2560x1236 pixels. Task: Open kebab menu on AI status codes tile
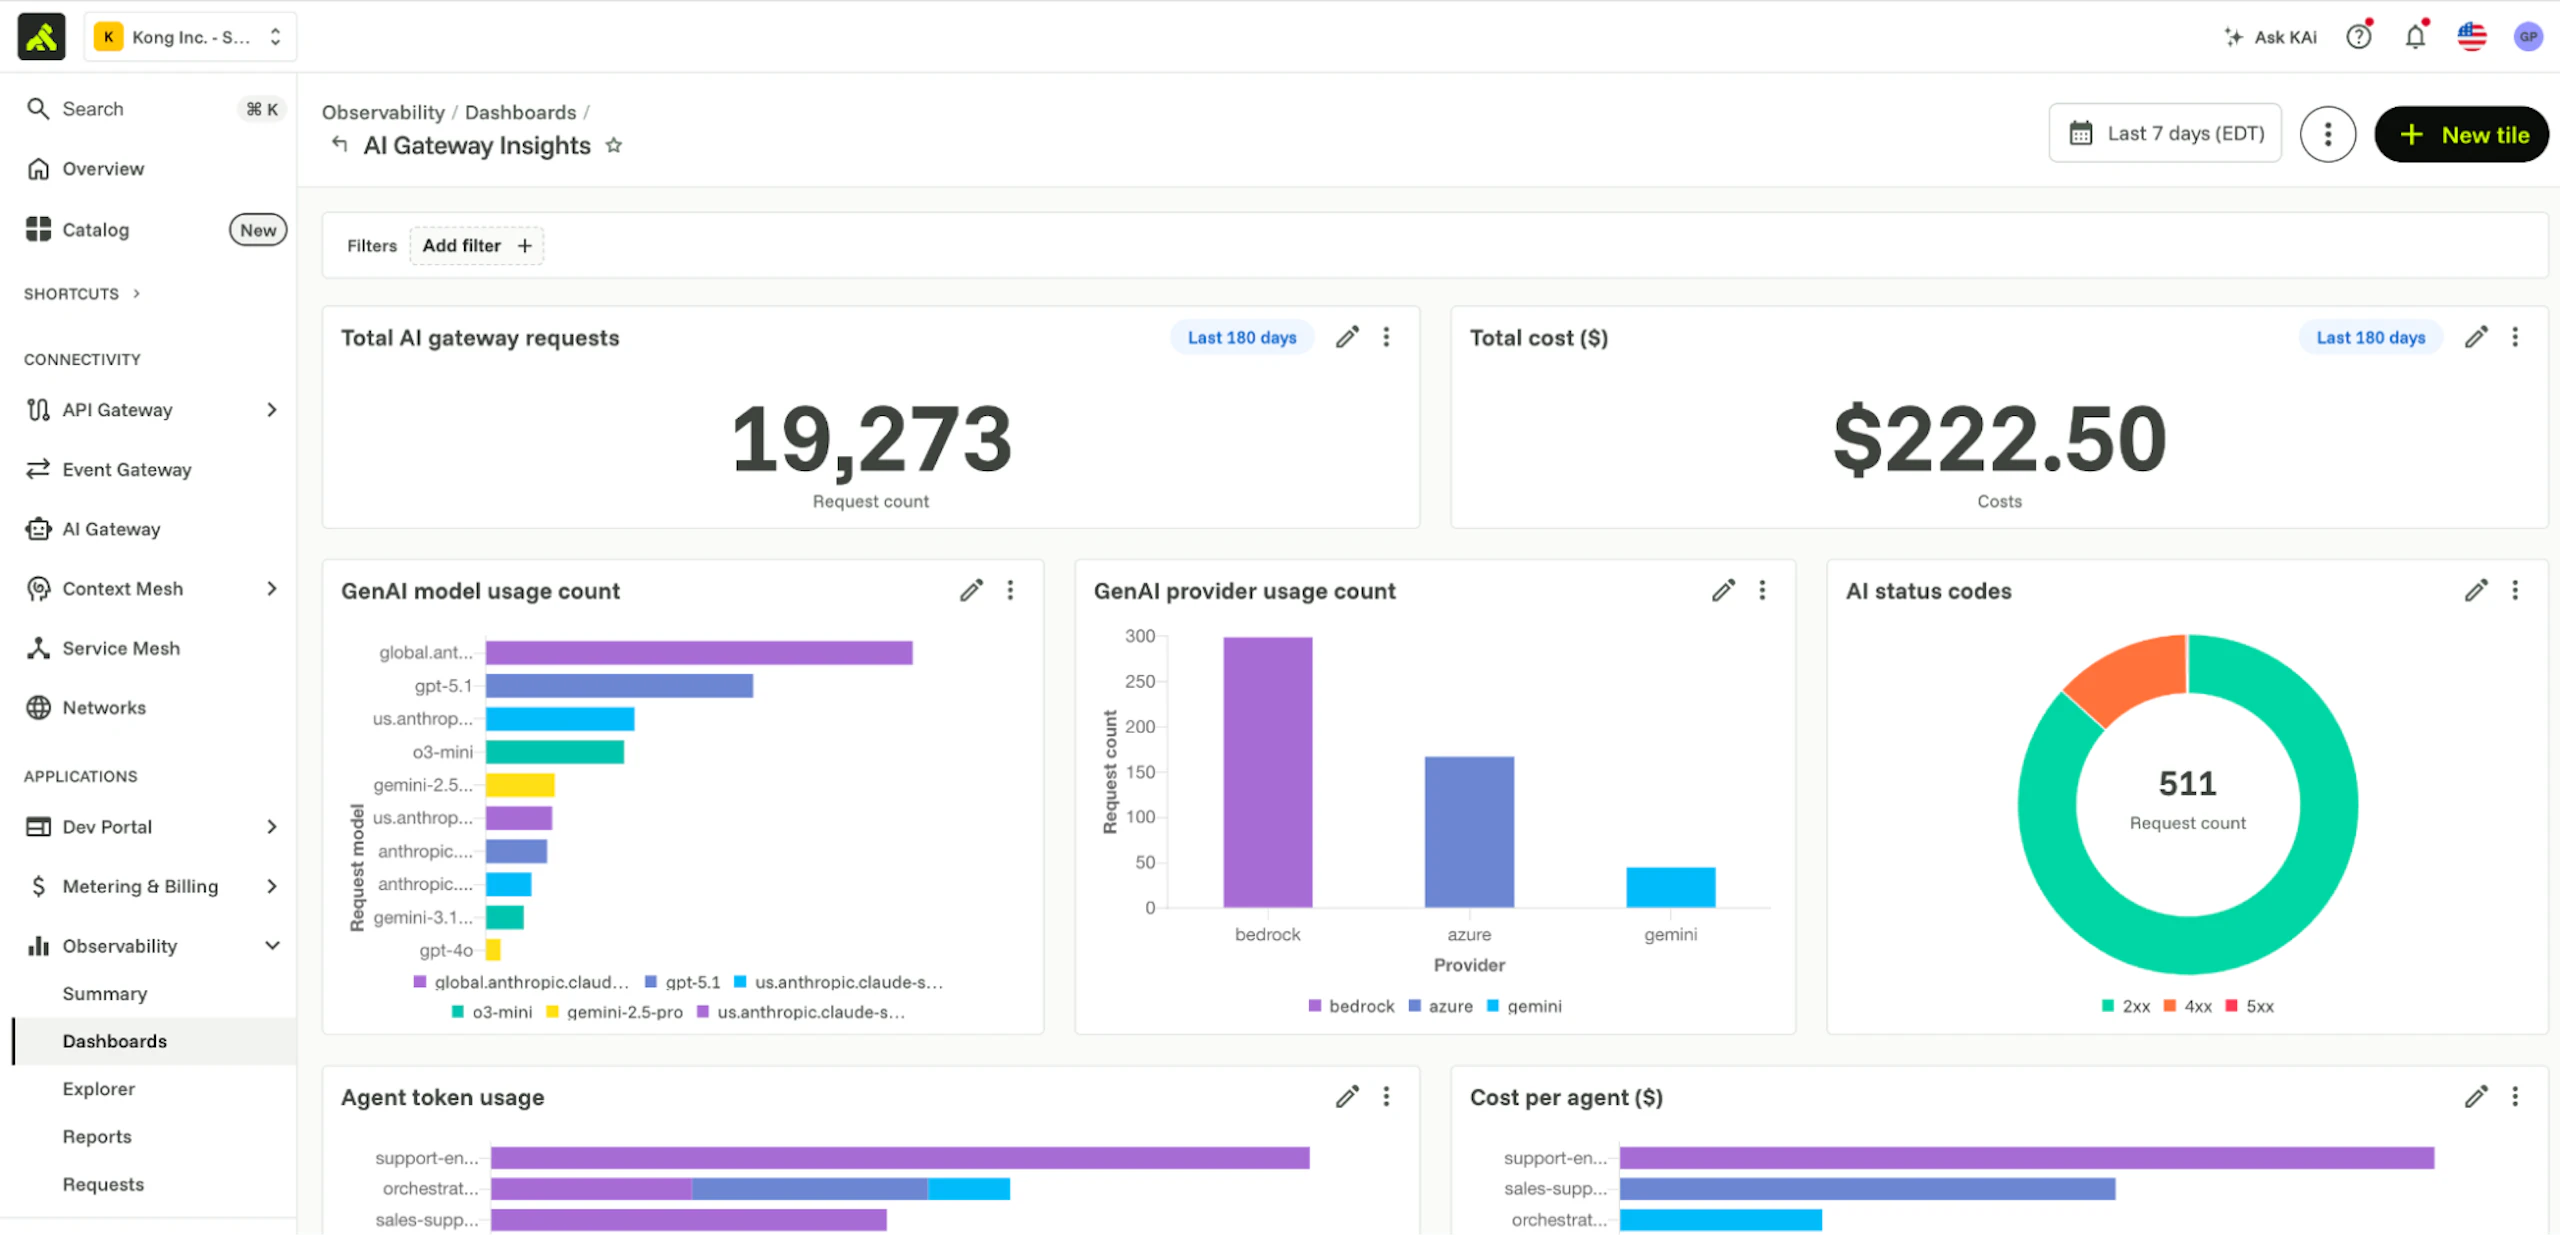coord(2515,591)
